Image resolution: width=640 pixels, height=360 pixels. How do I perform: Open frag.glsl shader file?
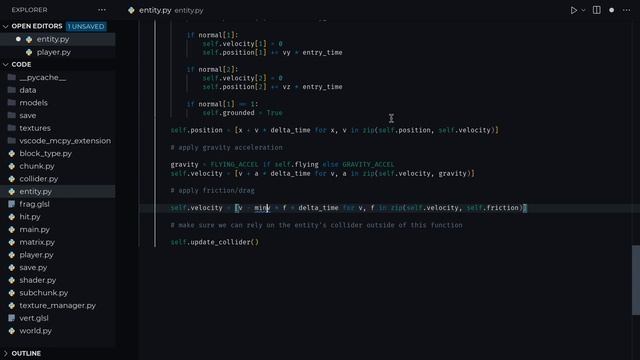[34, 204]
